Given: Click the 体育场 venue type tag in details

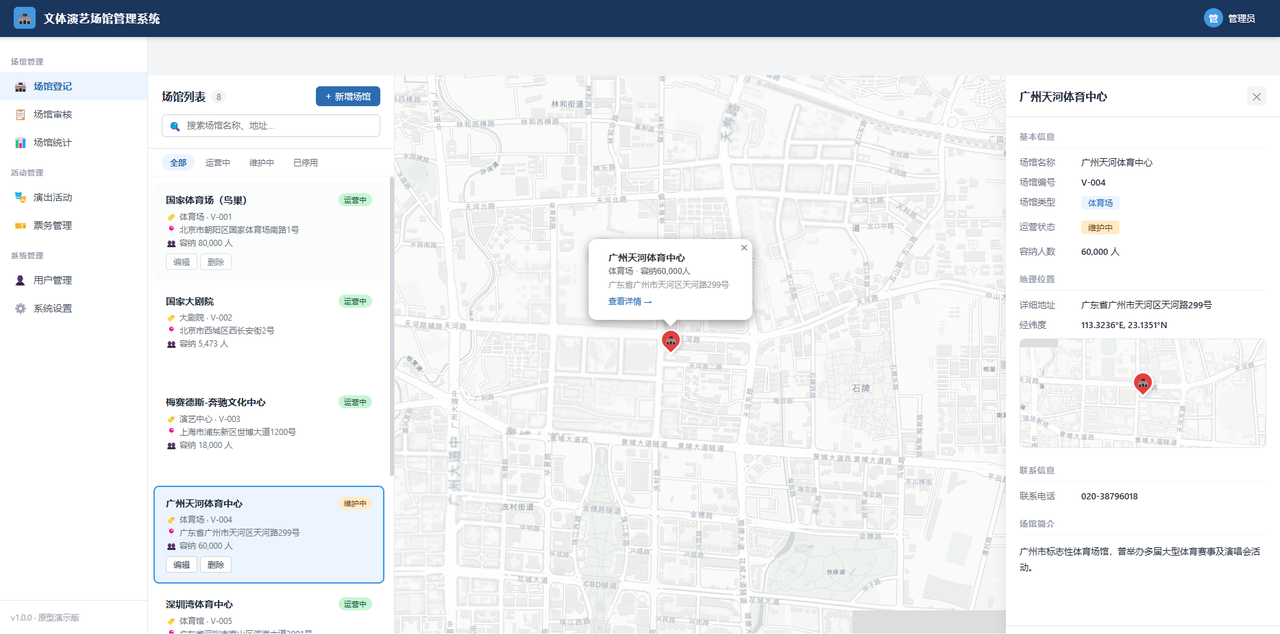Looking at the screenshot, I should (1100, 203).
